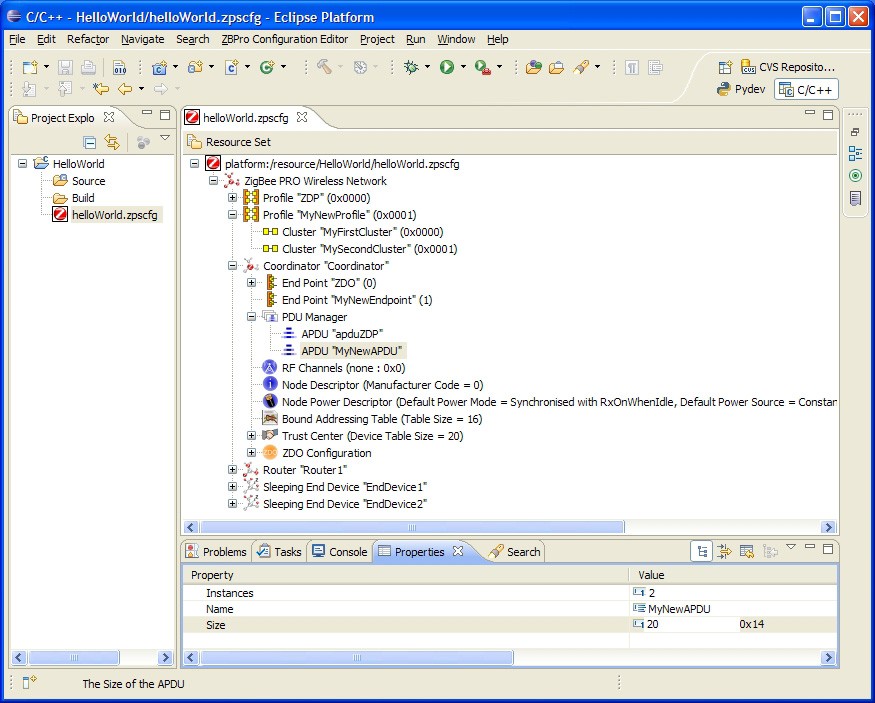Click the Save icon in the toolbar
The image size is (875, 703).
(65, 67)
